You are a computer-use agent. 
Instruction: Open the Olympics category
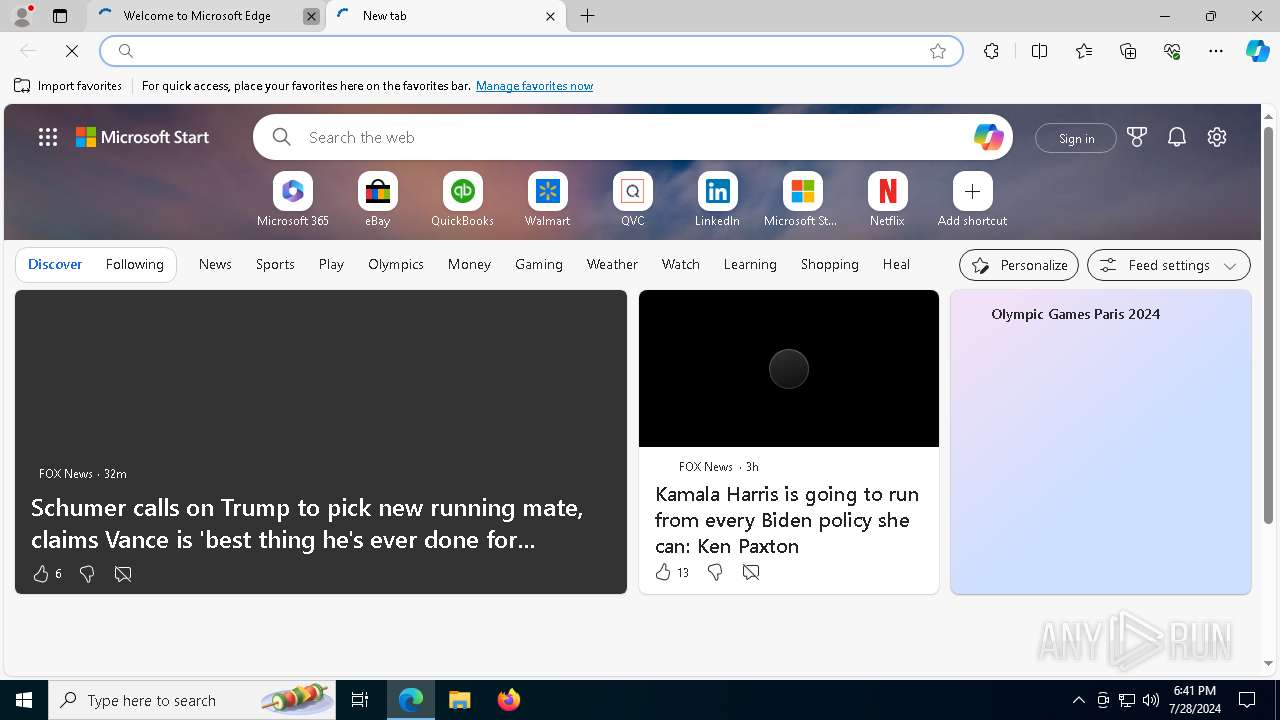click(396, 264)
